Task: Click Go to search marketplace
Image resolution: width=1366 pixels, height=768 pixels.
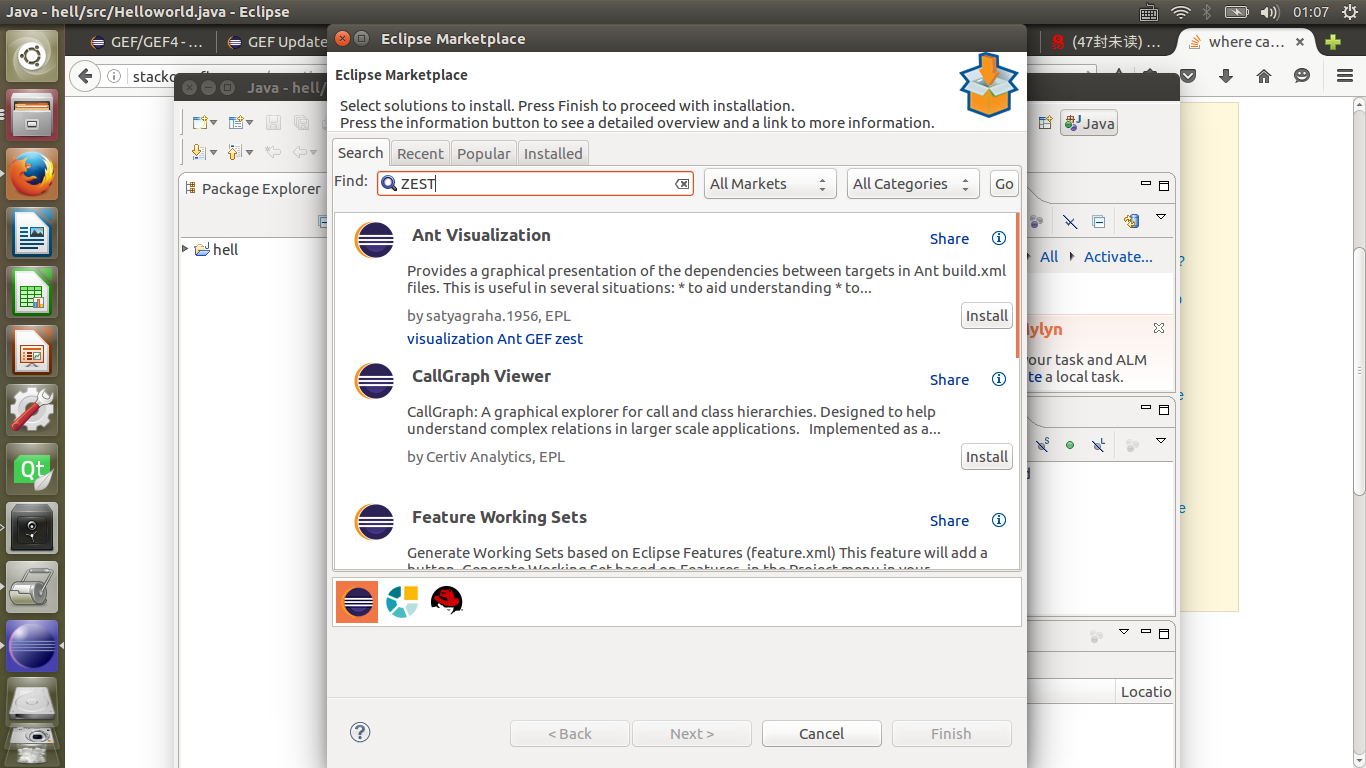Action: [1004, 184]
